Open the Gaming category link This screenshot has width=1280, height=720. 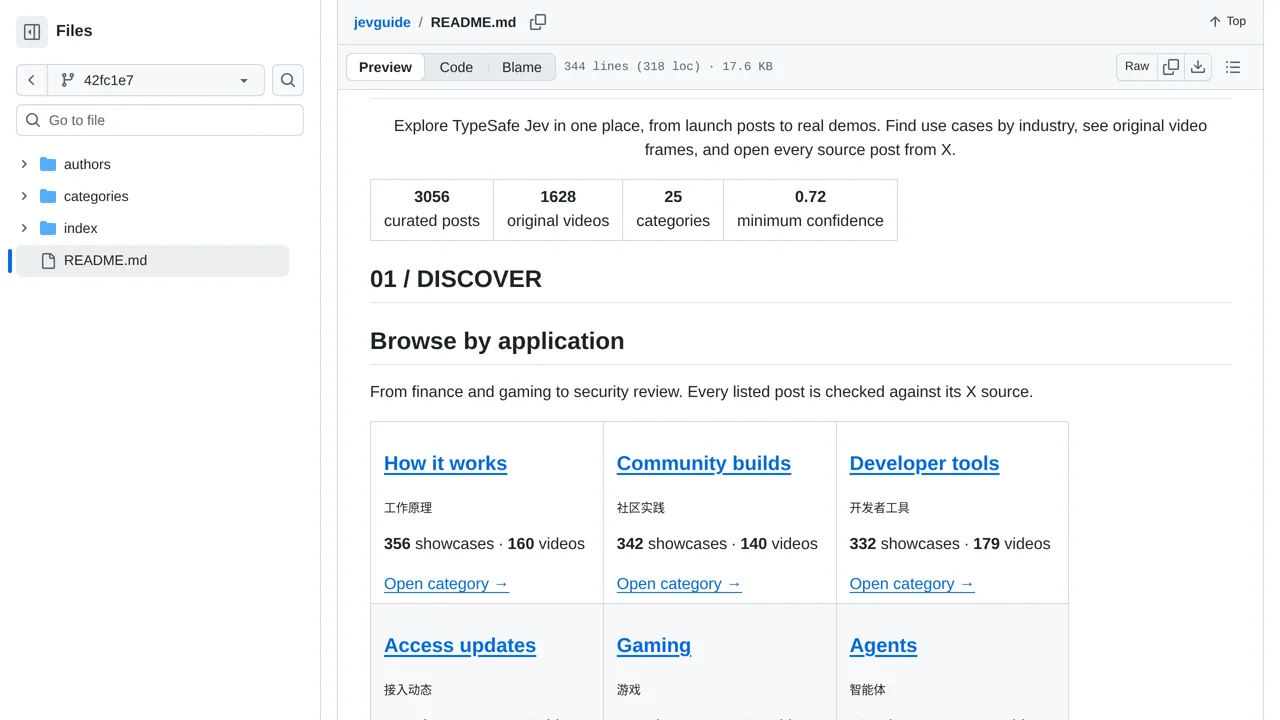point(654,645)
